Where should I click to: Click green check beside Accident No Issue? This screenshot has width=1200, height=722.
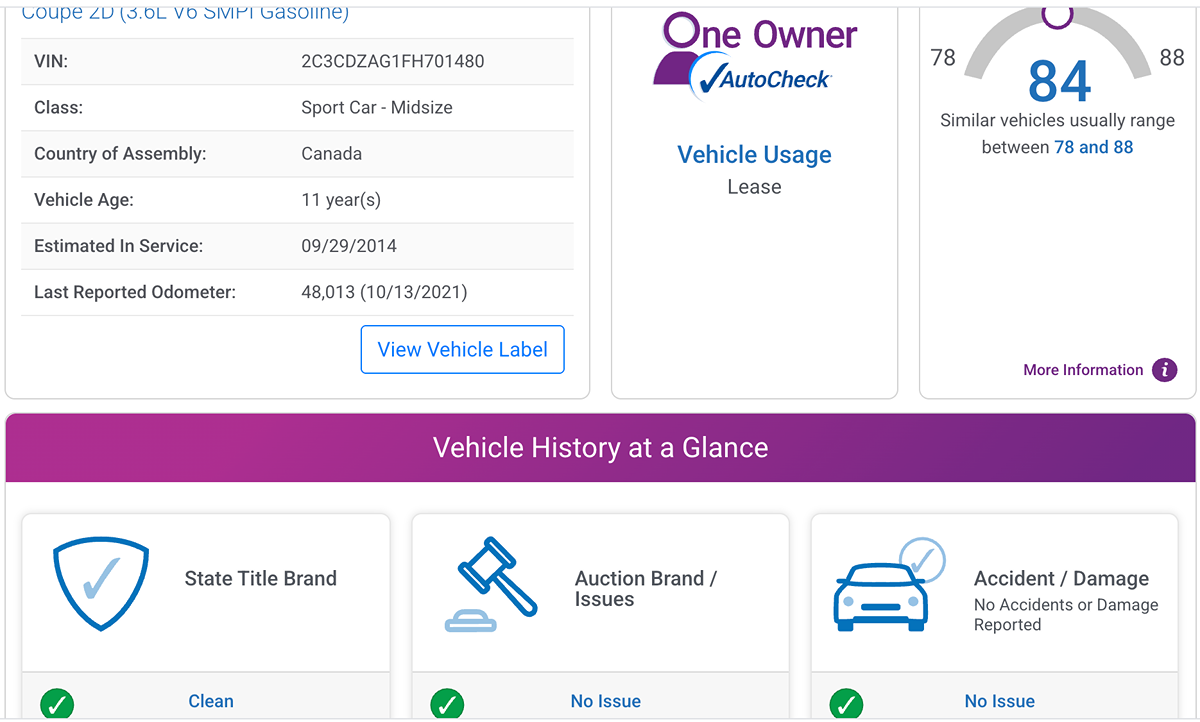pyautogui.click(x=846, y=705)
